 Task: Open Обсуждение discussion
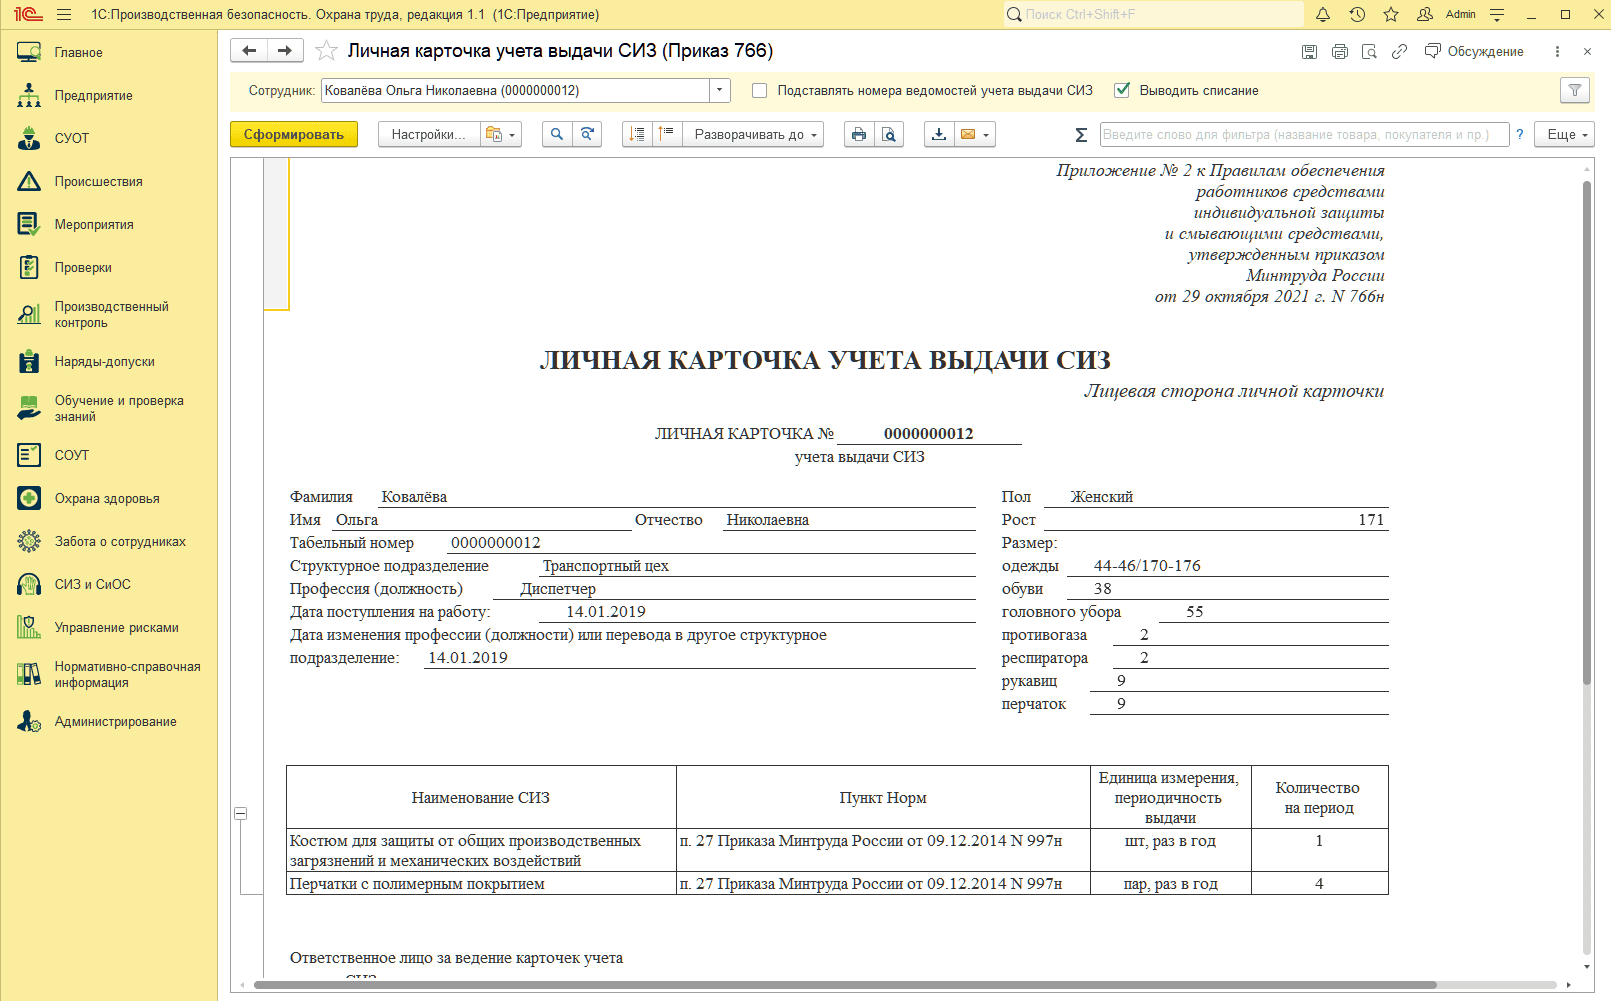point(1474,52)
